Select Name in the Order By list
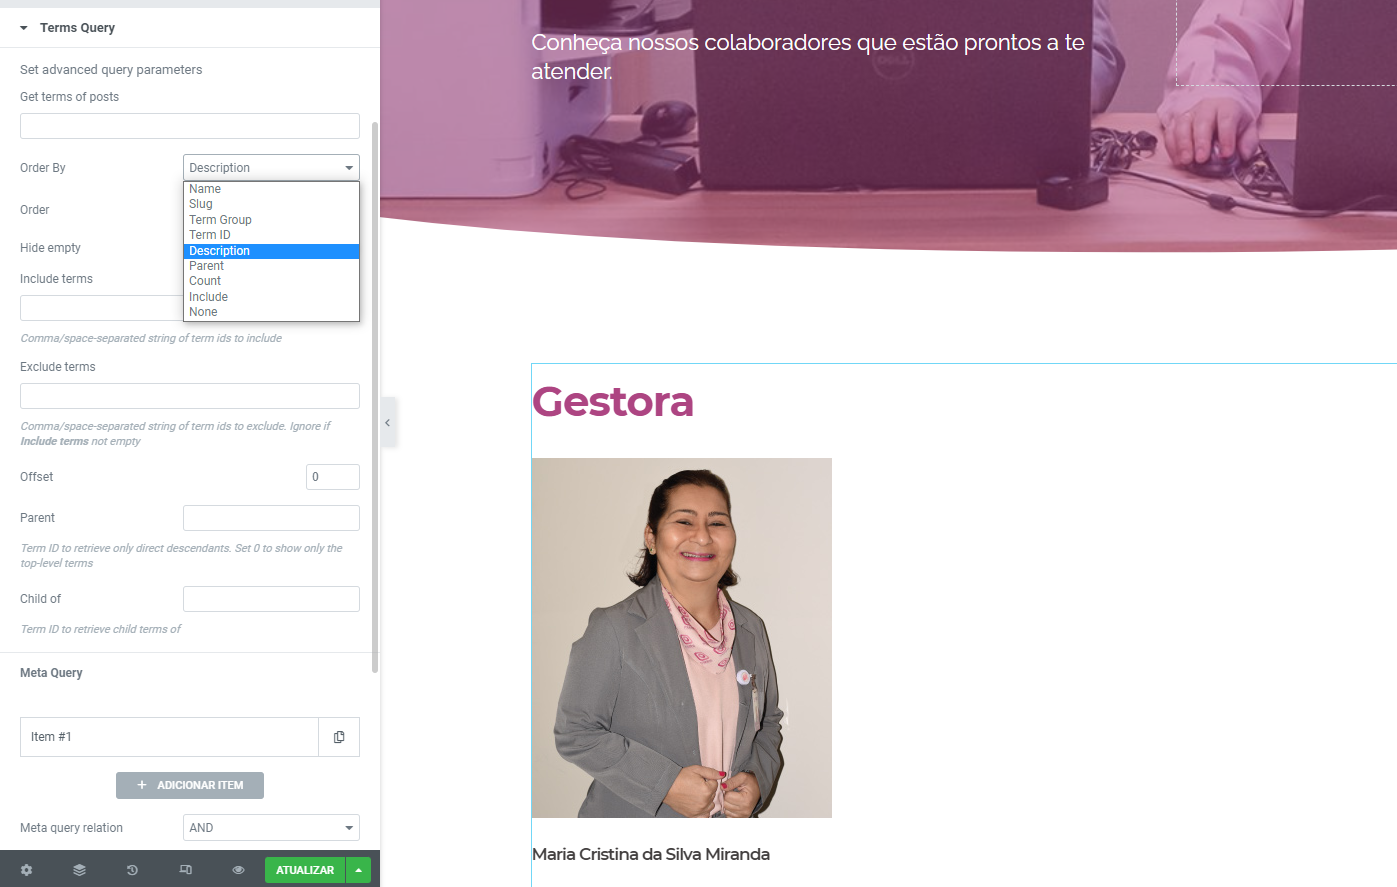Viewport: 1397px width, 887px height. [x=271, y=189]
